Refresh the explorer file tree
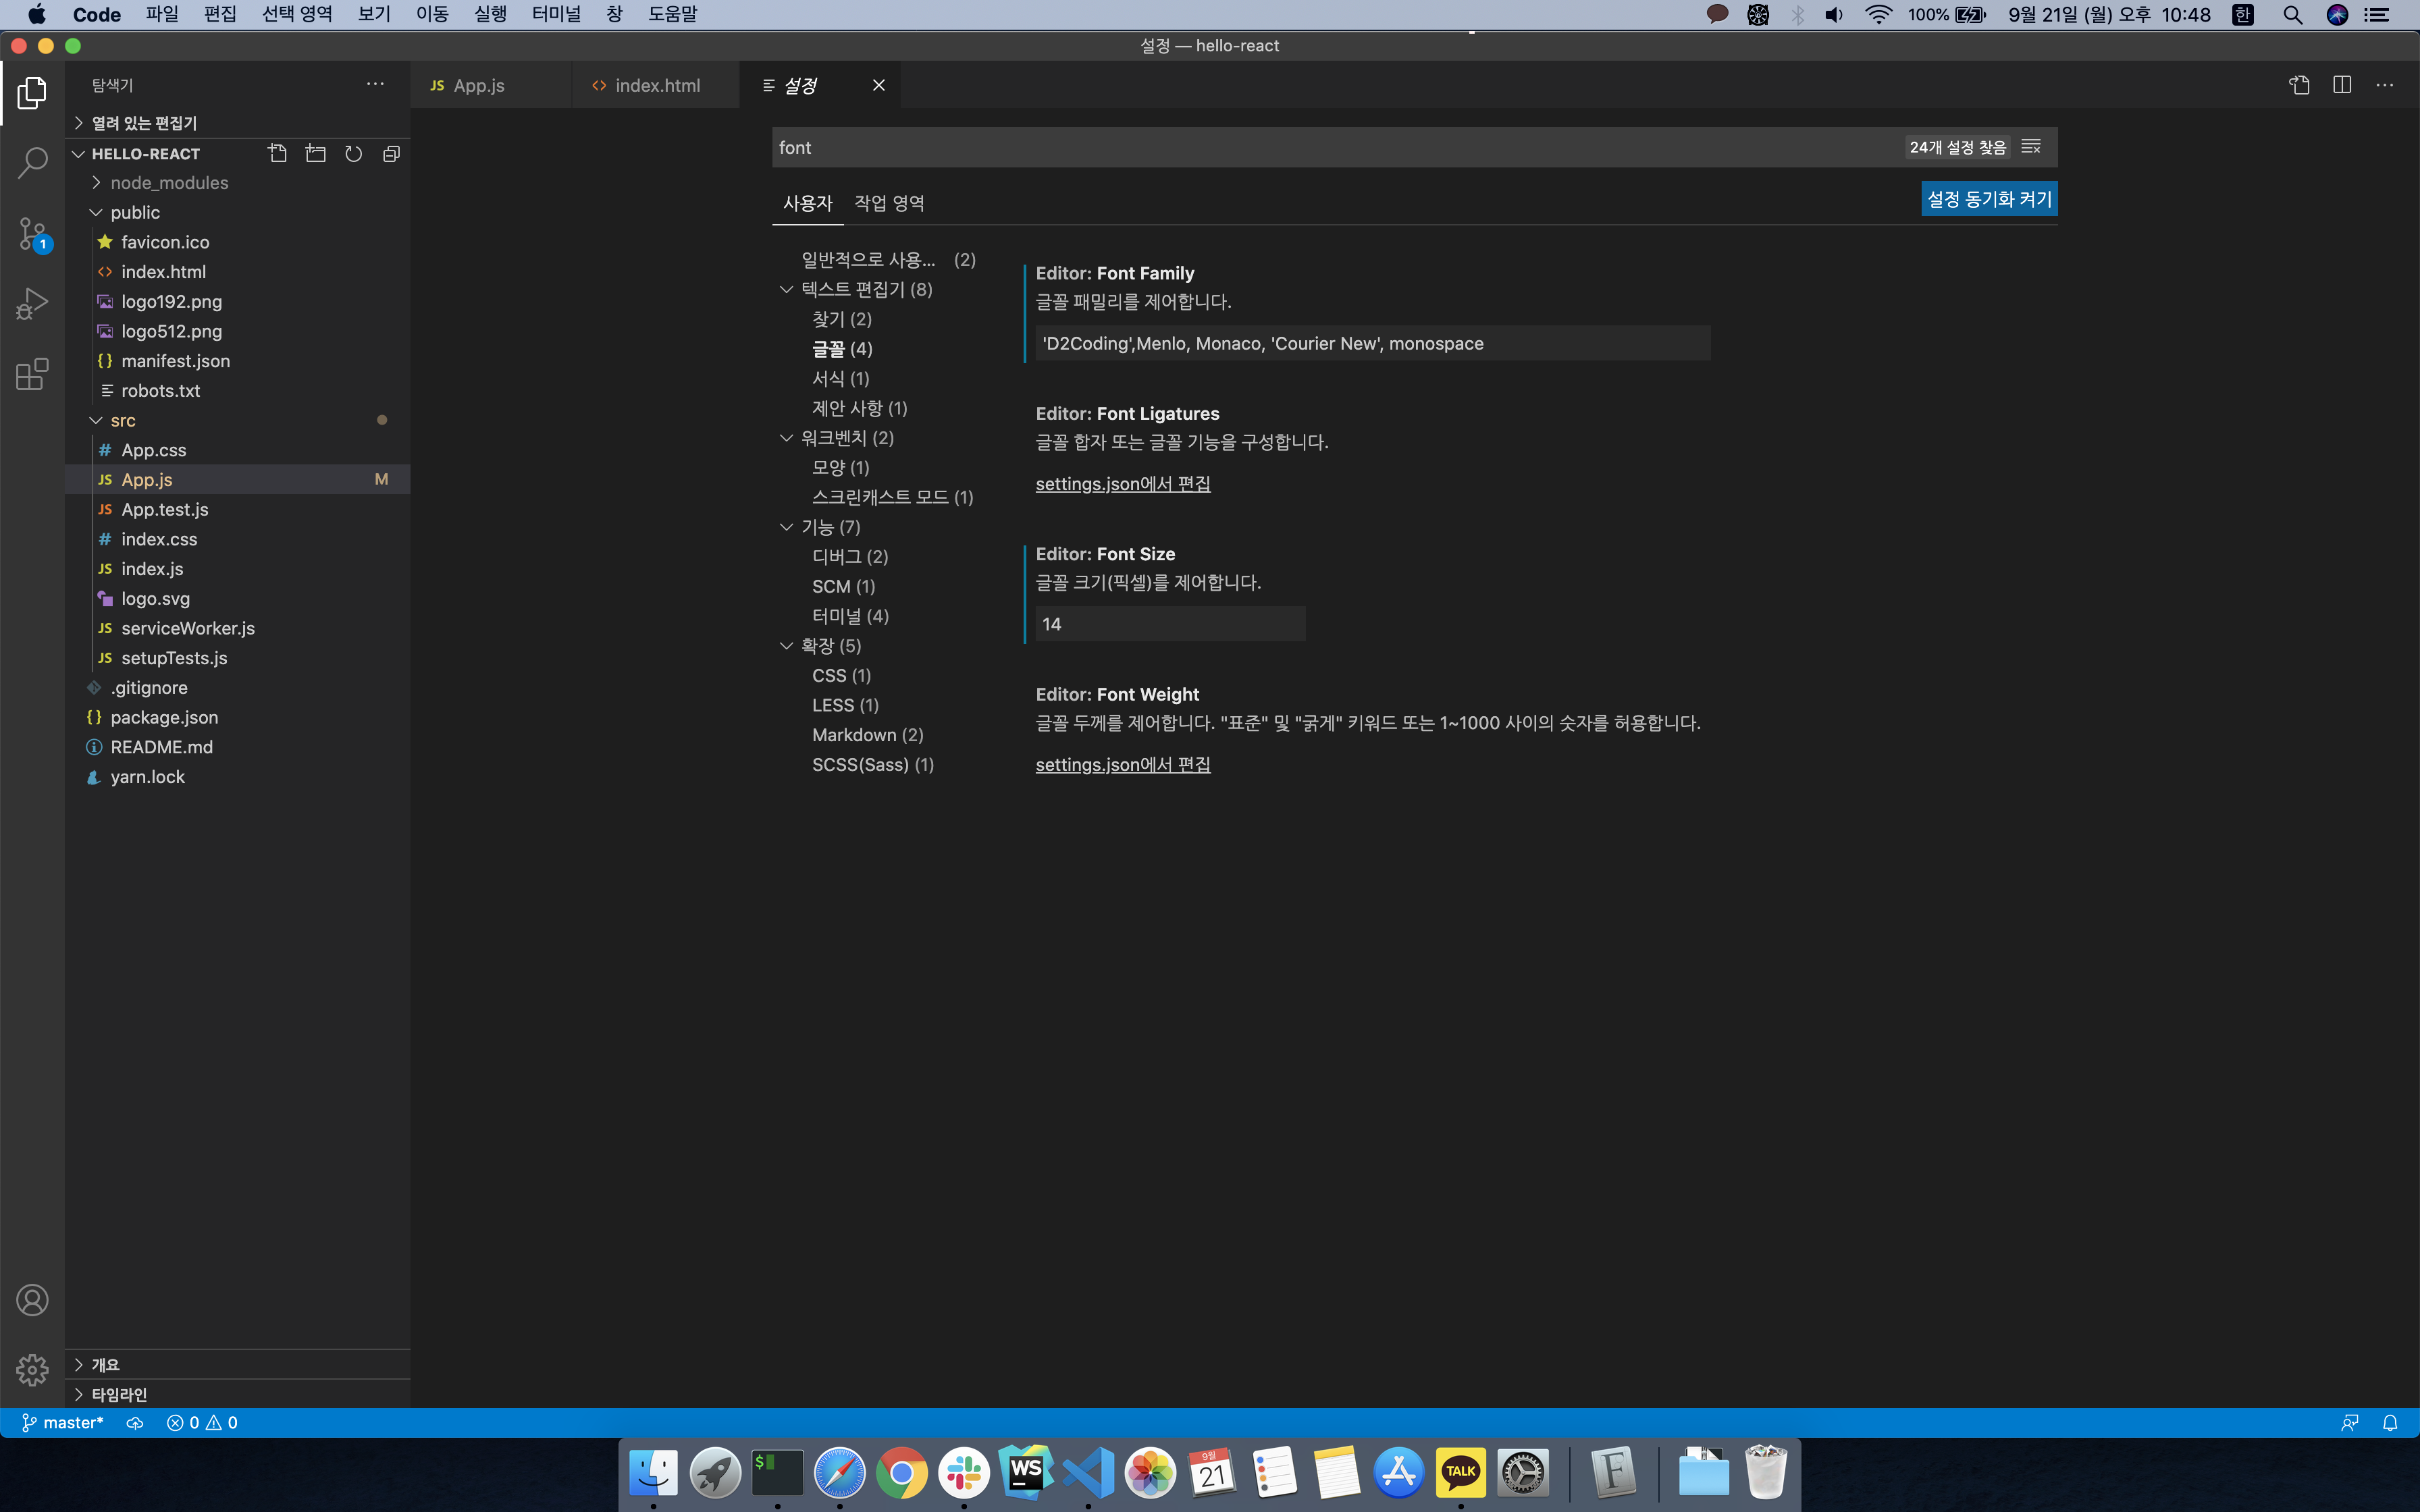Viewport: 2420px width, 1512px height. point(353,154)
